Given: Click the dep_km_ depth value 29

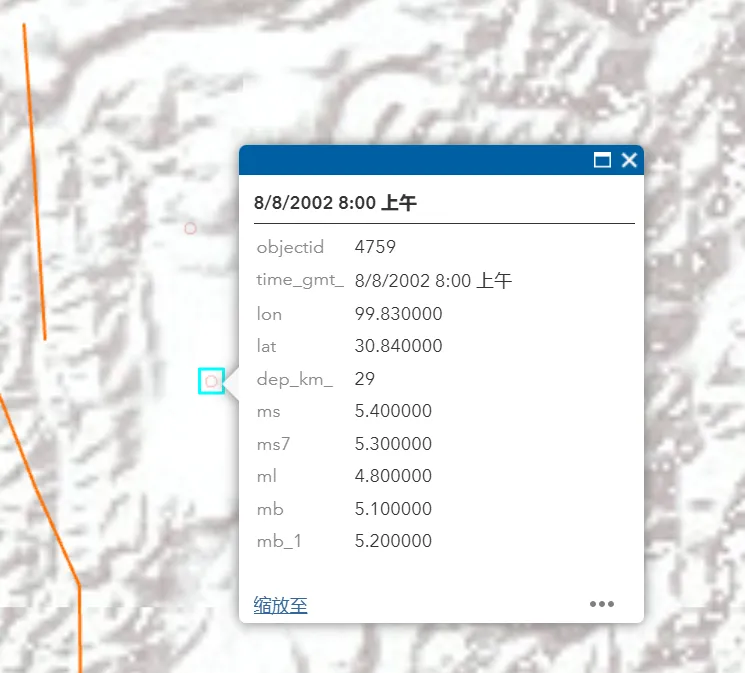Looking at the screenshot, I should [365, 379].
